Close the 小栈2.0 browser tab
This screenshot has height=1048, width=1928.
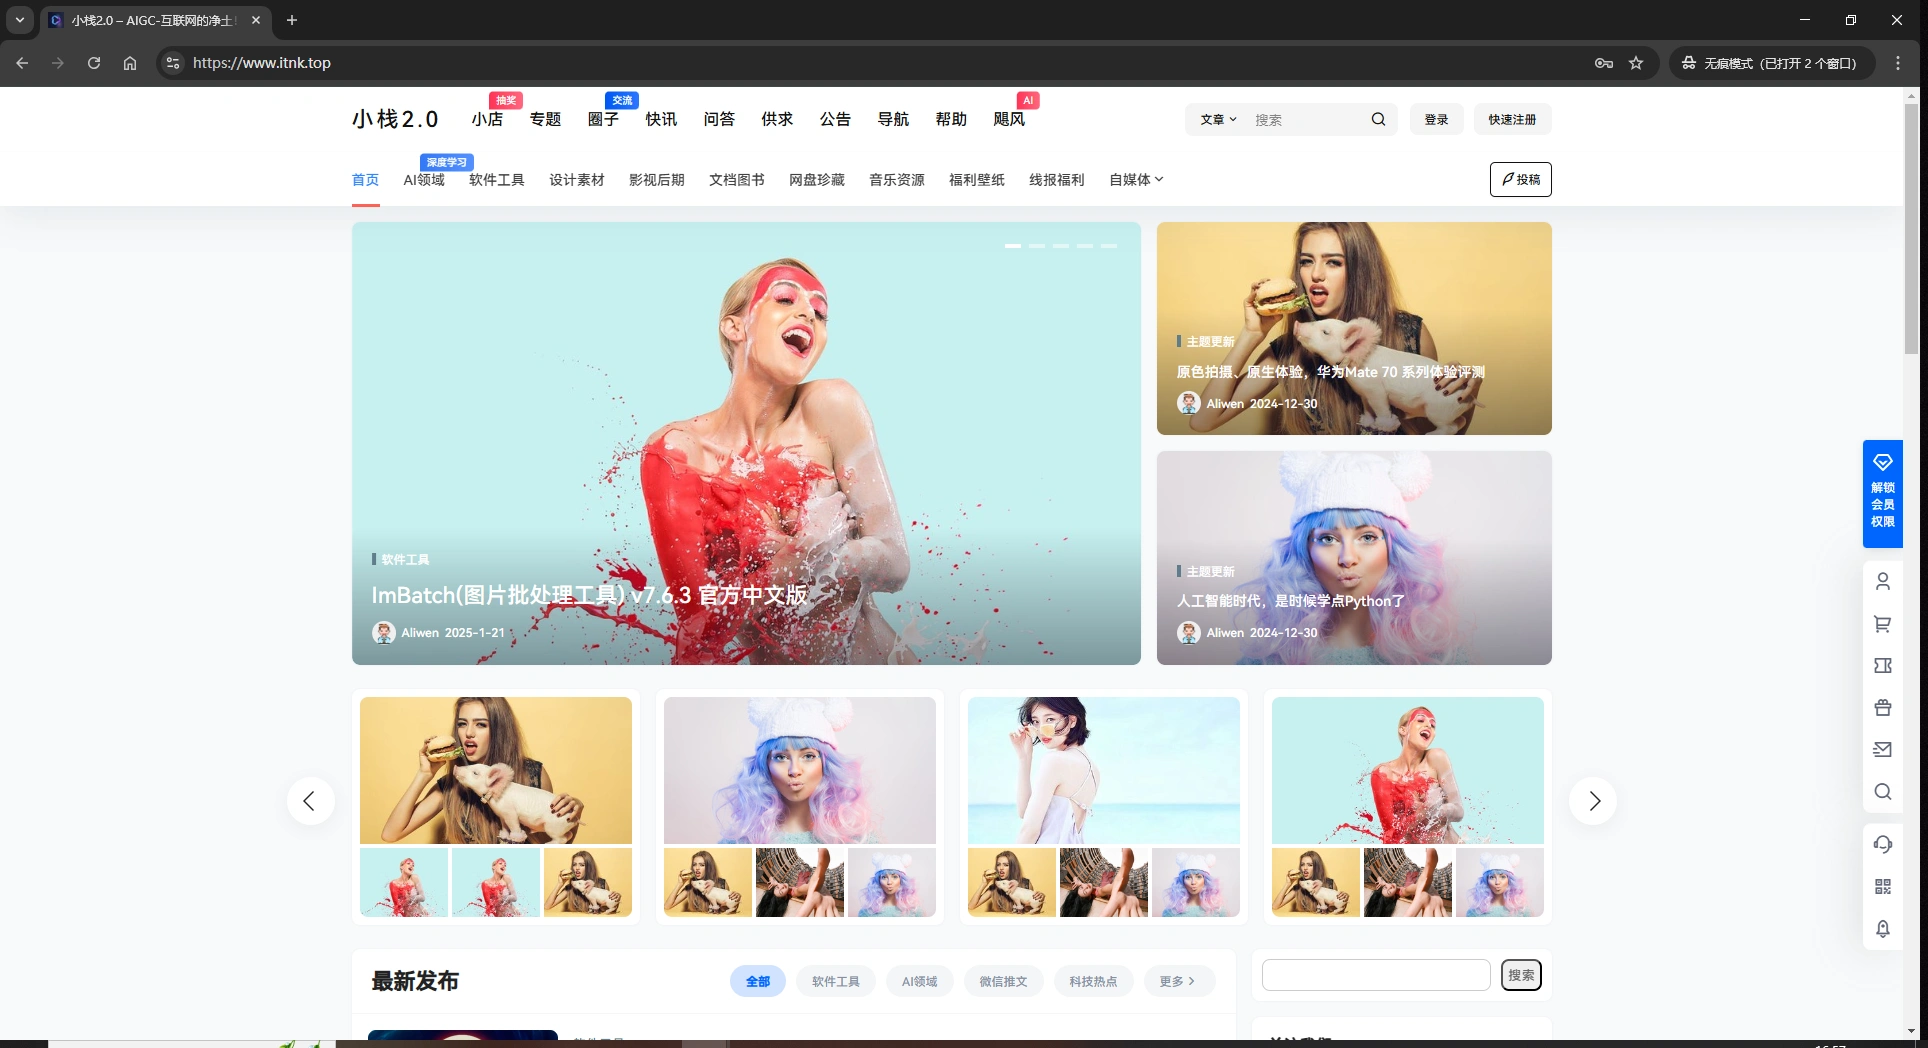click(256, 20)
